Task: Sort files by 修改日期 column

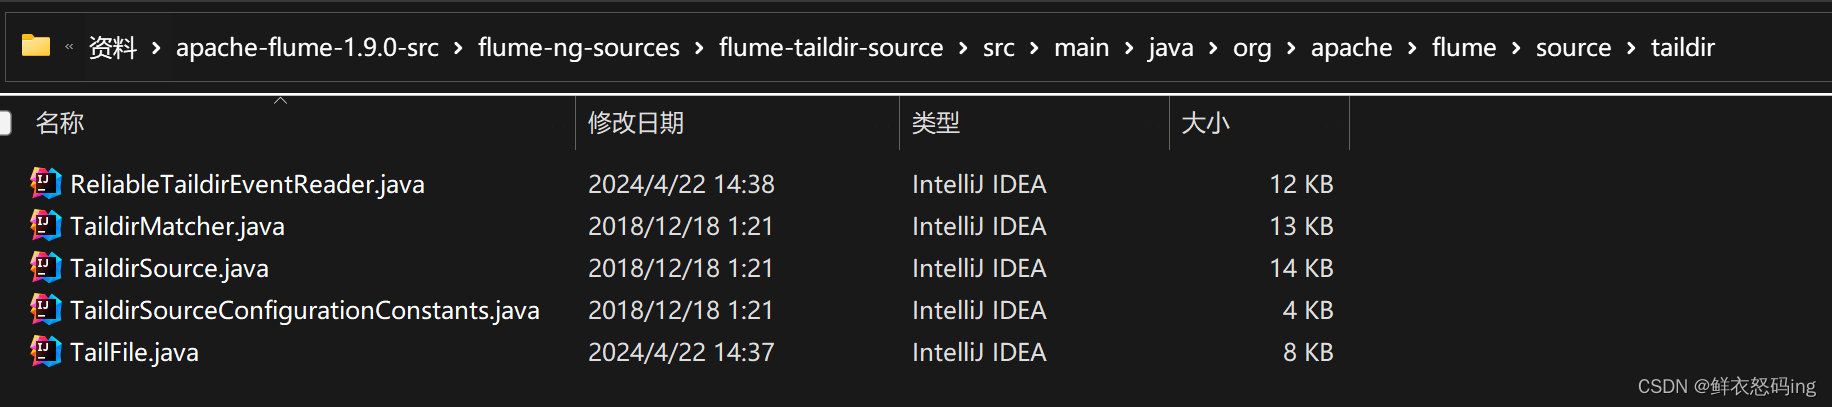Action: tap(636, 123)
